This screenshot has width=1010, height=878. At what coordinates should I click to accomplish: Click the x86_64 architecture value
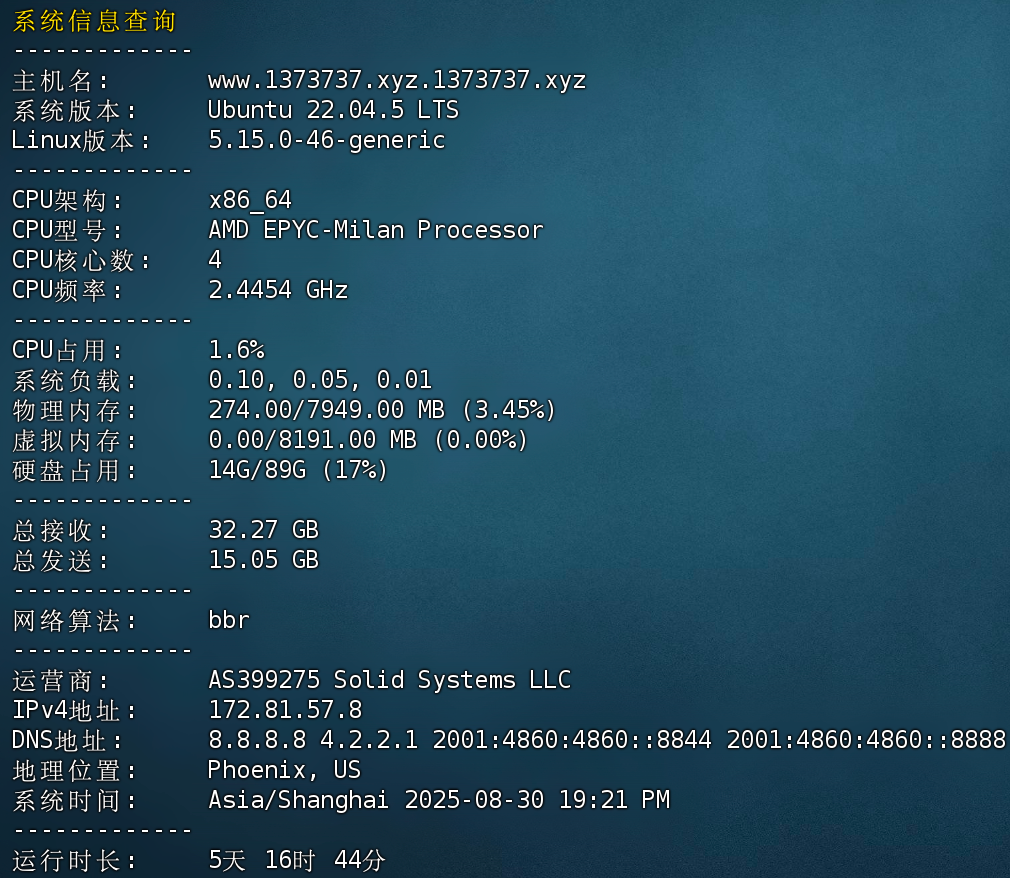(x=250, y=200)
